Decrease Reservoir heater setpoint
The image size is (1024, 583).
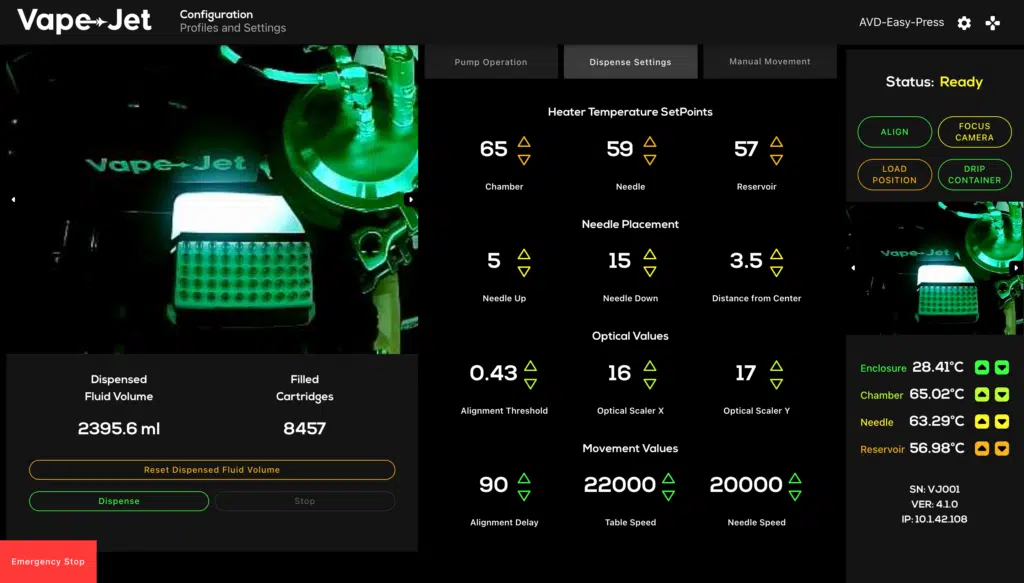[x=776, y=159]
